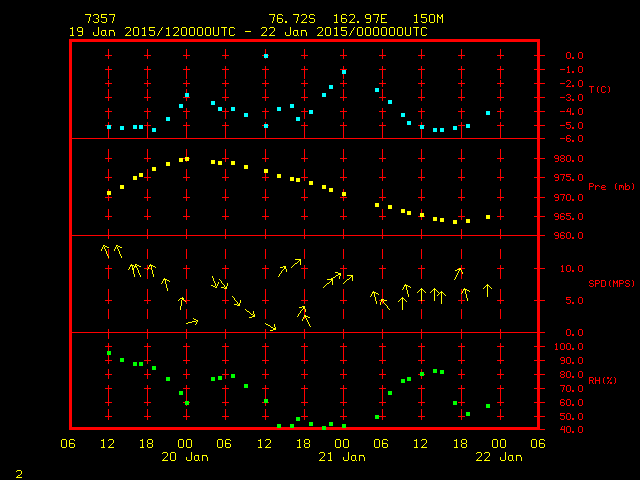Click the page number 2 at bottom left
The width and height of the screenshot is (640, 480).
[18, 470]
